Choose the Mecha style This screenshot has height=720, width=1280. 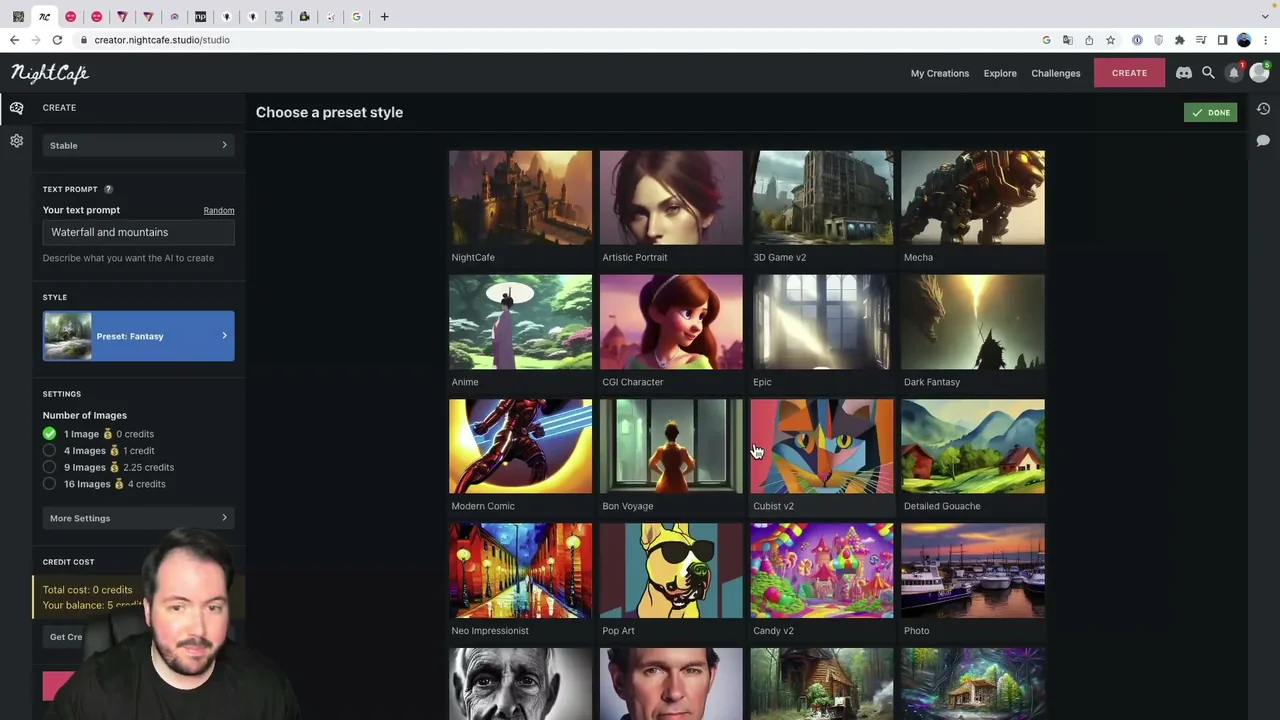(973, 206)
